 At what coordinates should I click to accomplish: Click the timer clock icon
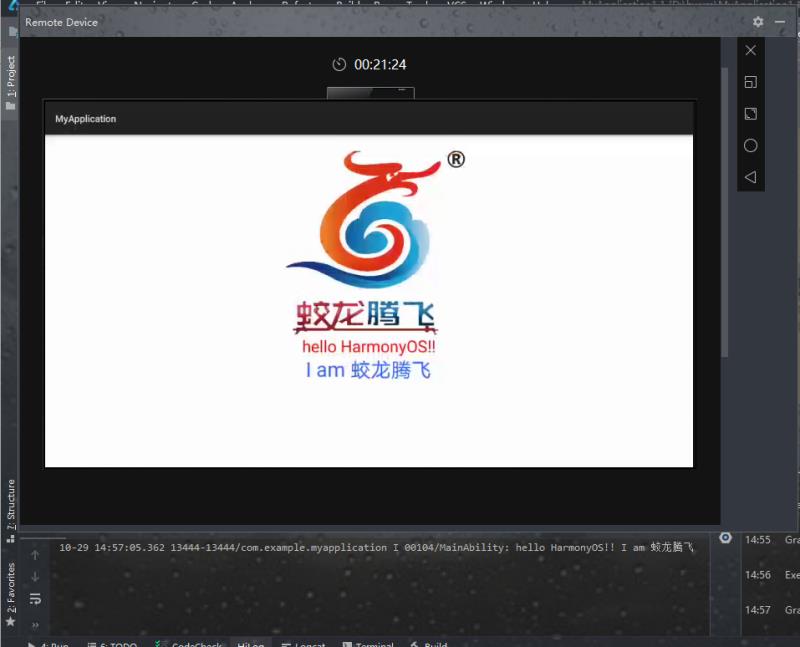click(339, 65)
